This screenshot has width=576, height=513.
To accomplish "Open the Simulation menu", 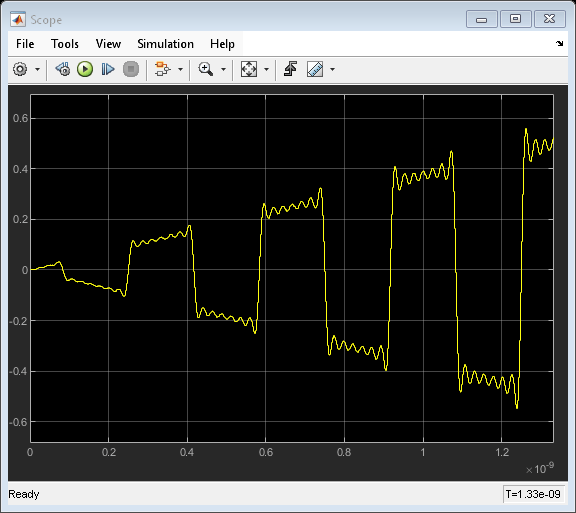I will click(x=165, y=44).
